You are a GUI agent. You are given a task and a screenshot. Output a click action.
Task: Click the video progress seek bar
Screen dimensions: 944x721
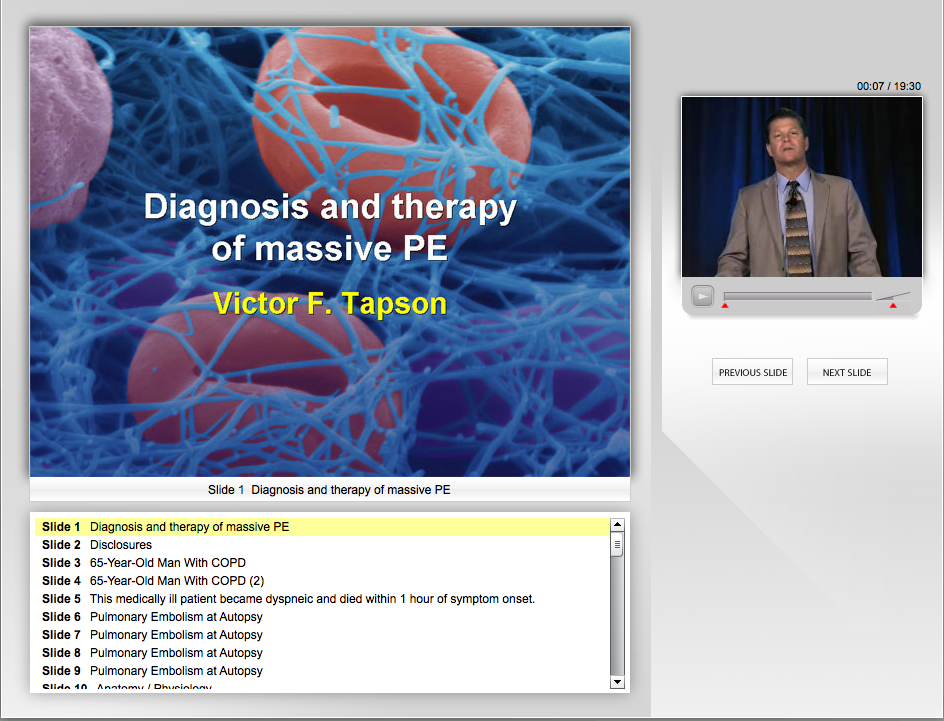[797, 296]
